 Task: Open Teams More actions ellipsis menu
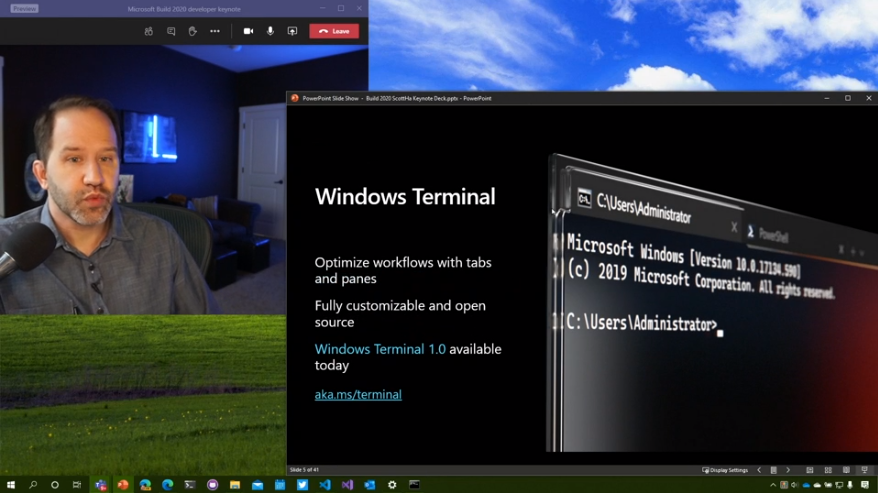pos(214,31)
